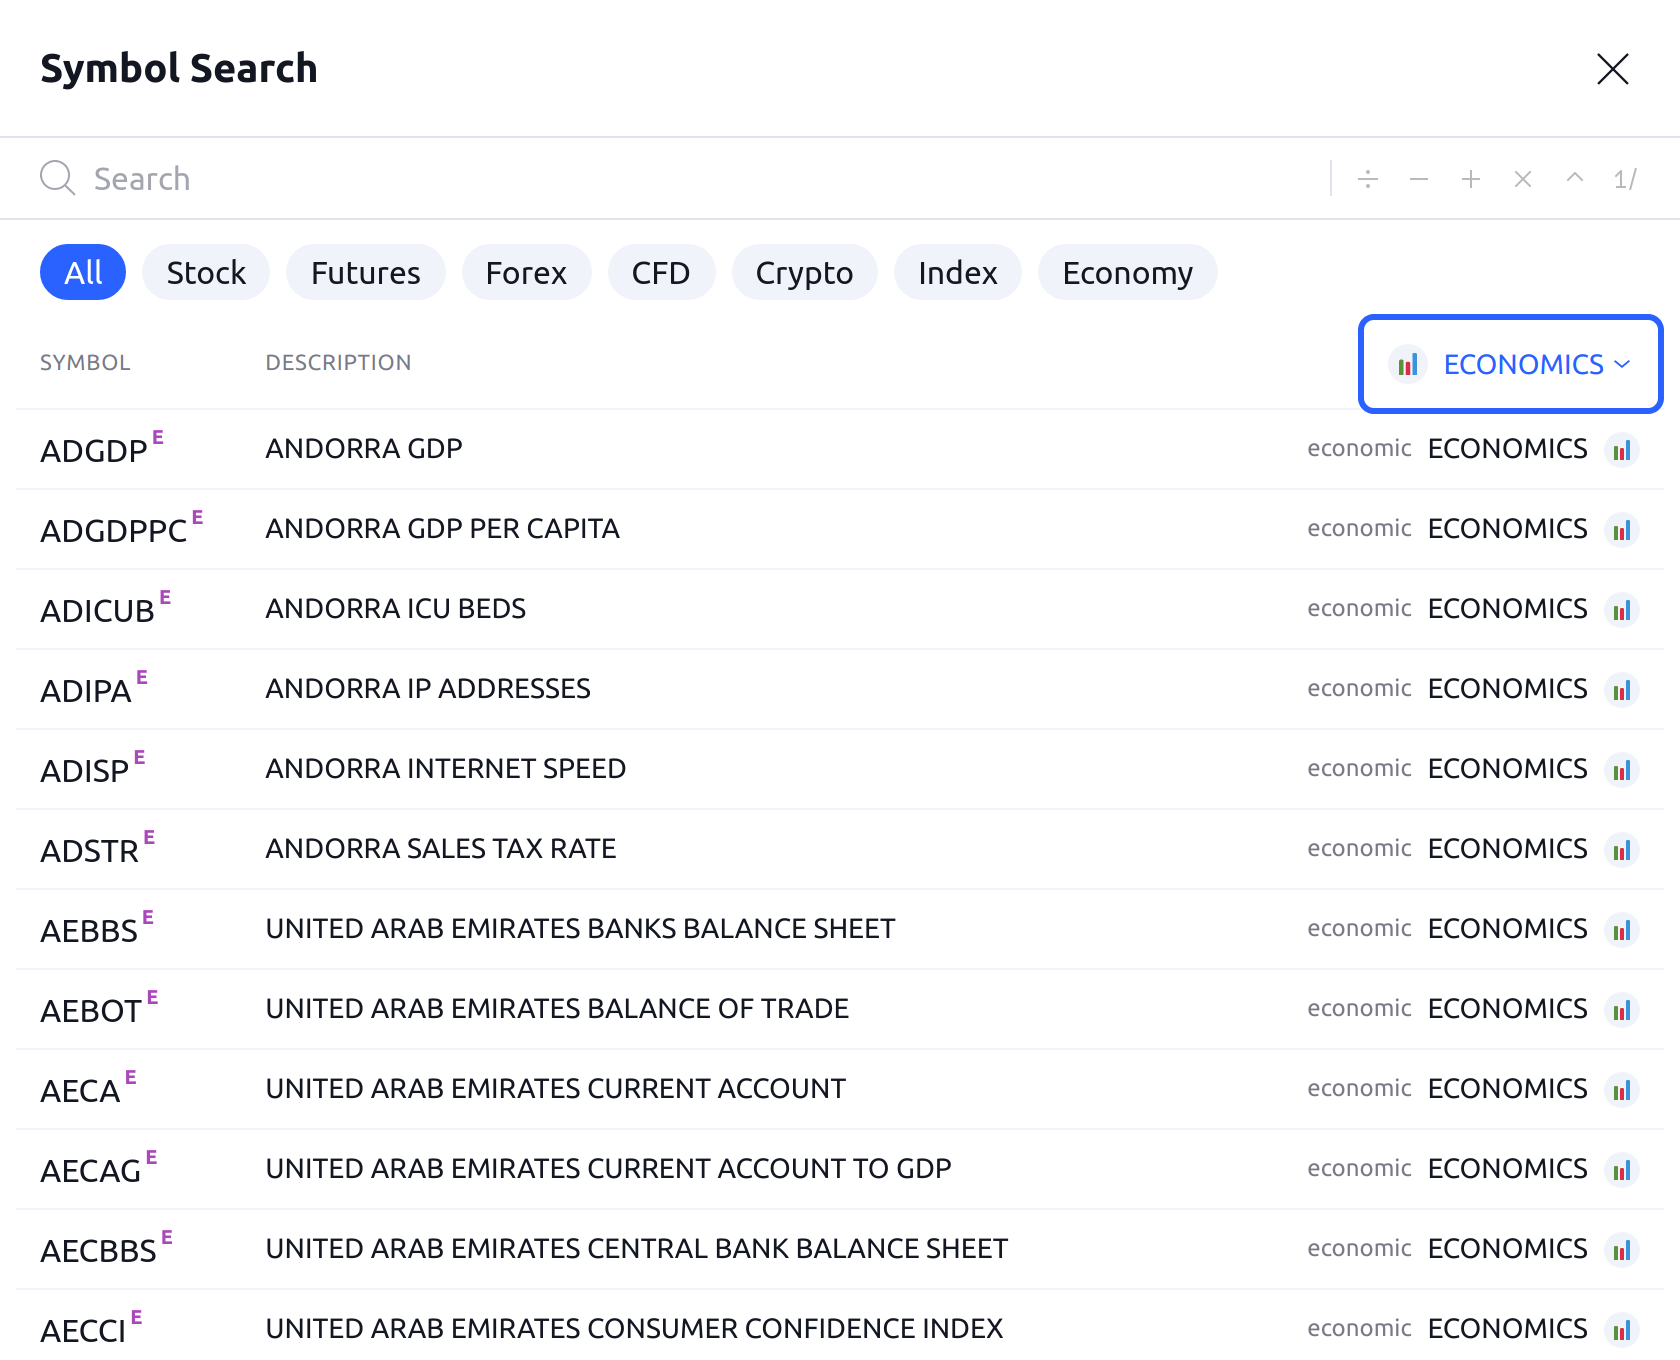Show only Forex symbols
The image size is (1680, 1360).
[526, 272]
